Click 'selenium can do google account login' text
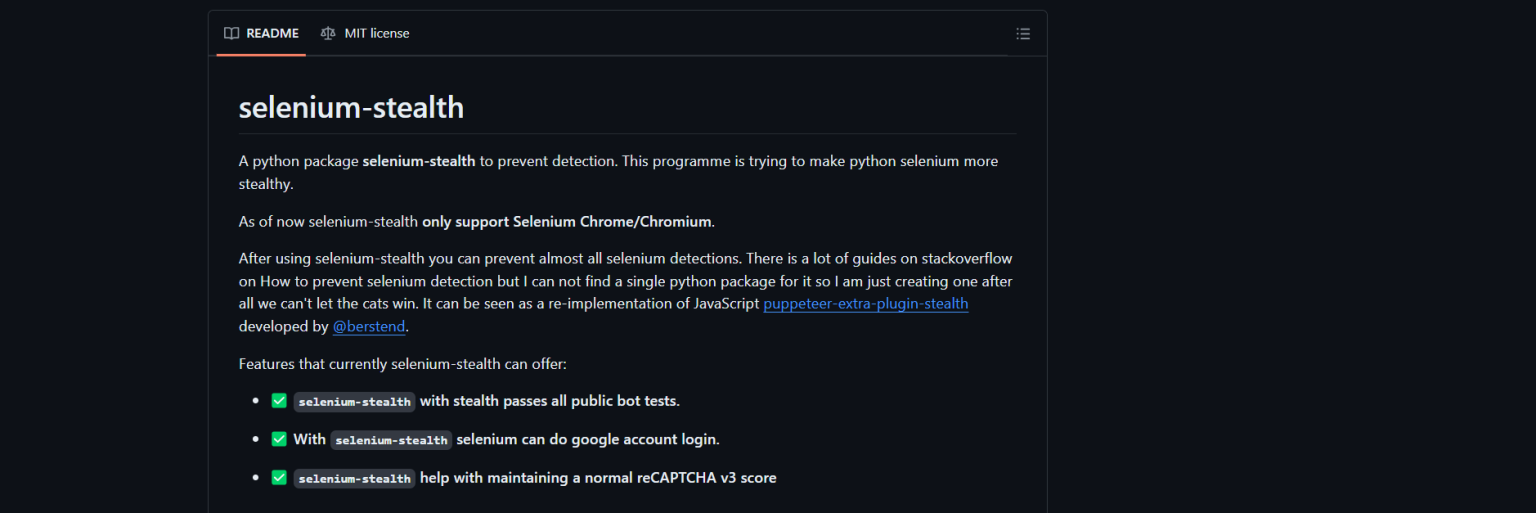 pyautogui.click(x=587, y=439)
